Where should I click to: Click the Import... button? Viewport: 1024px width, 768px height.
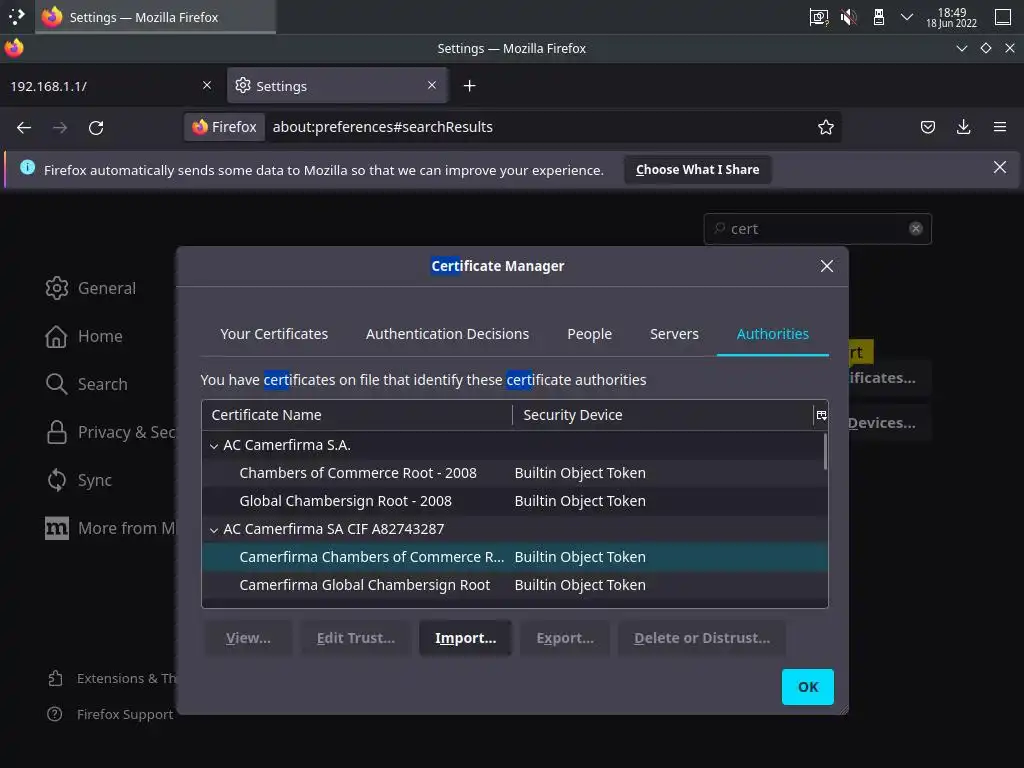tap(466, 638)
